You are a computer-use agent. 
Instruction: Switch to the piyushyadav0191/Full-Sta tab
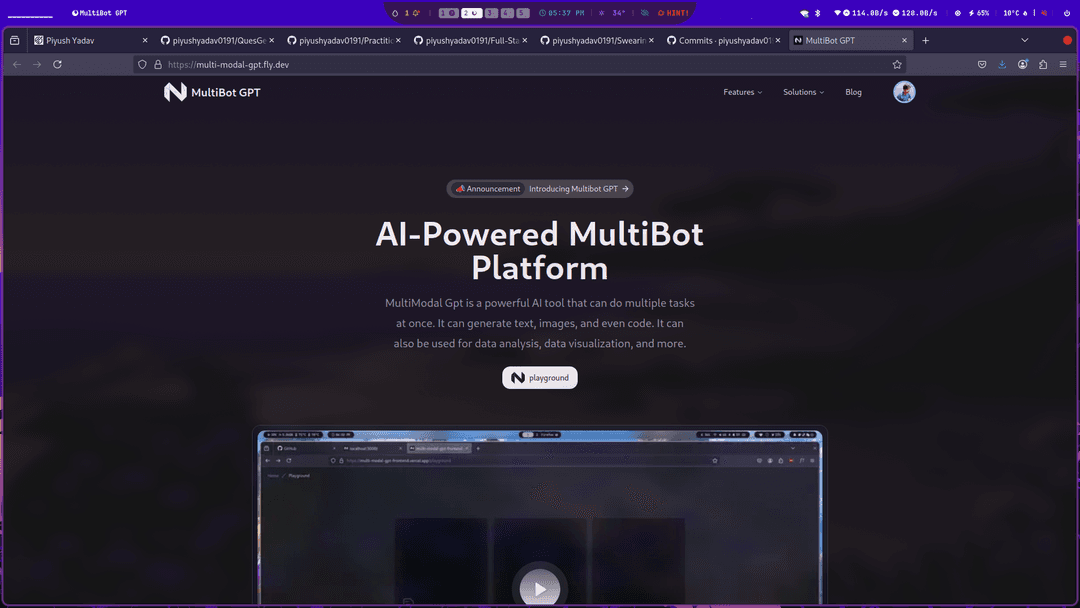coord(470,41)
